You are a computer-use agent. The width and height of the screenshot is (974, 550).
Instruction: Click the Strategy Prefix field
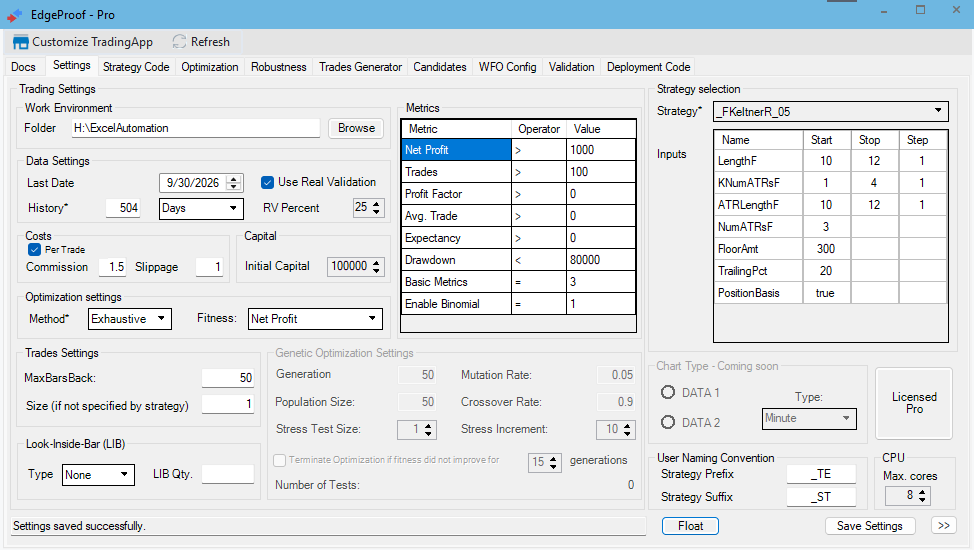point(821,474)
